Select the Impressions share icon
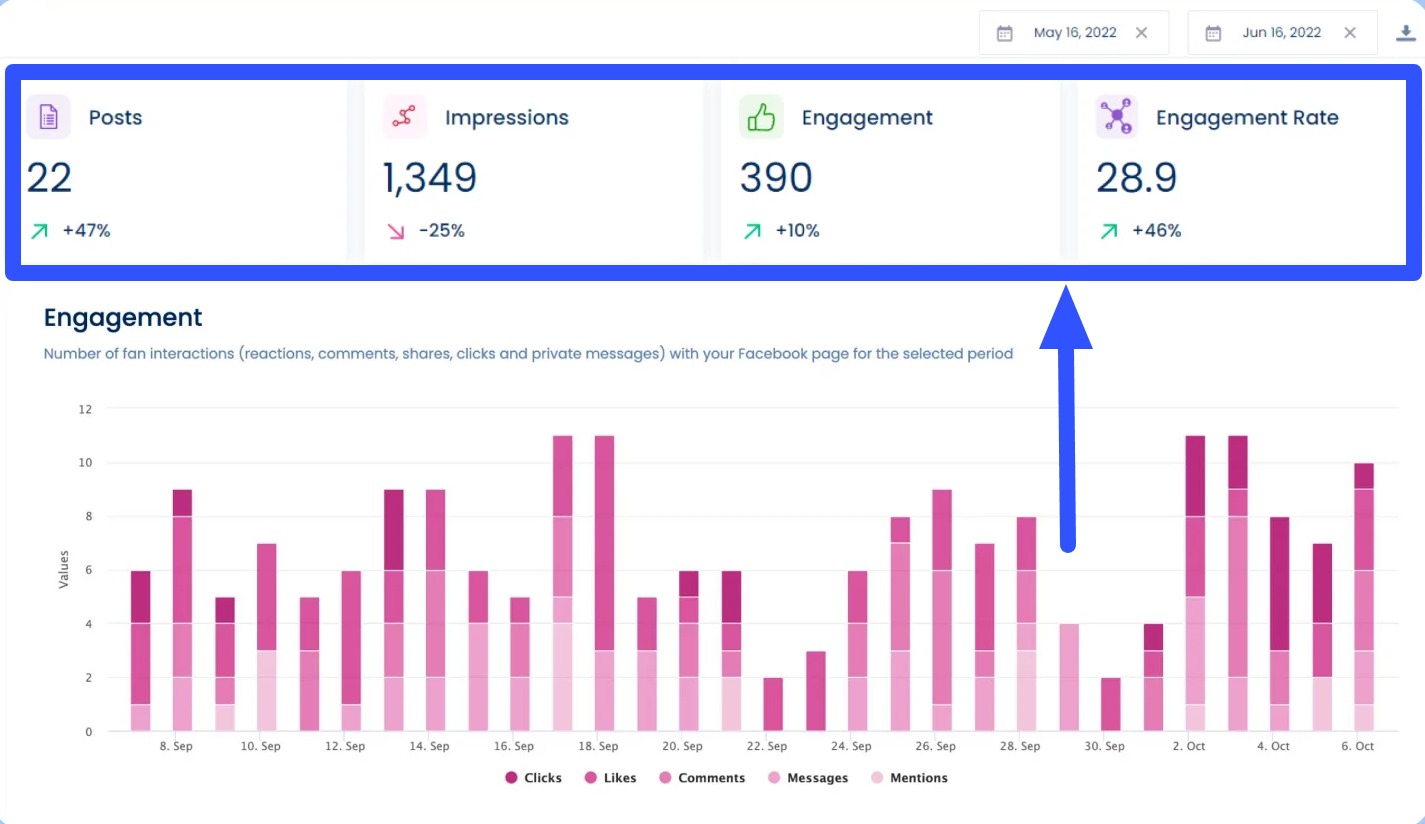 point(404,117)
